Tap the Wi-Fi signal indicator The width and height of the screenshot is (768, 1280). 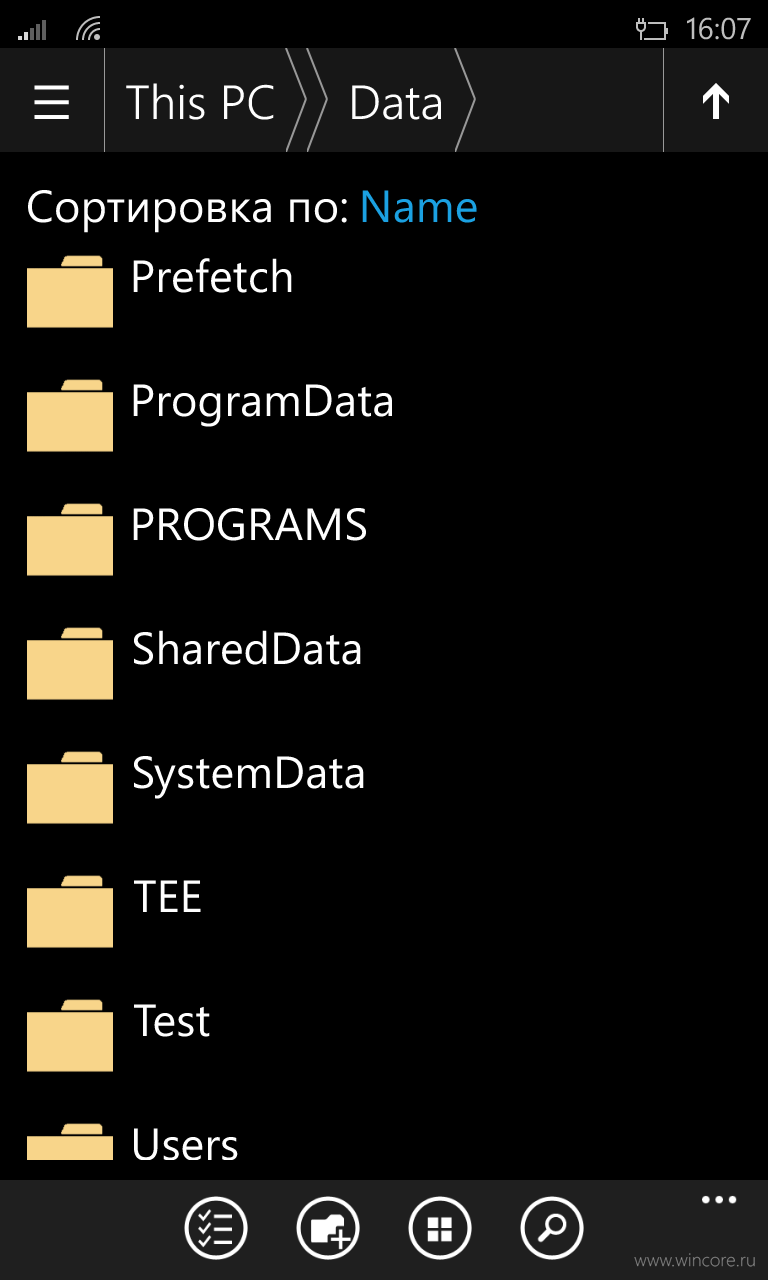[x=89, y=29]
